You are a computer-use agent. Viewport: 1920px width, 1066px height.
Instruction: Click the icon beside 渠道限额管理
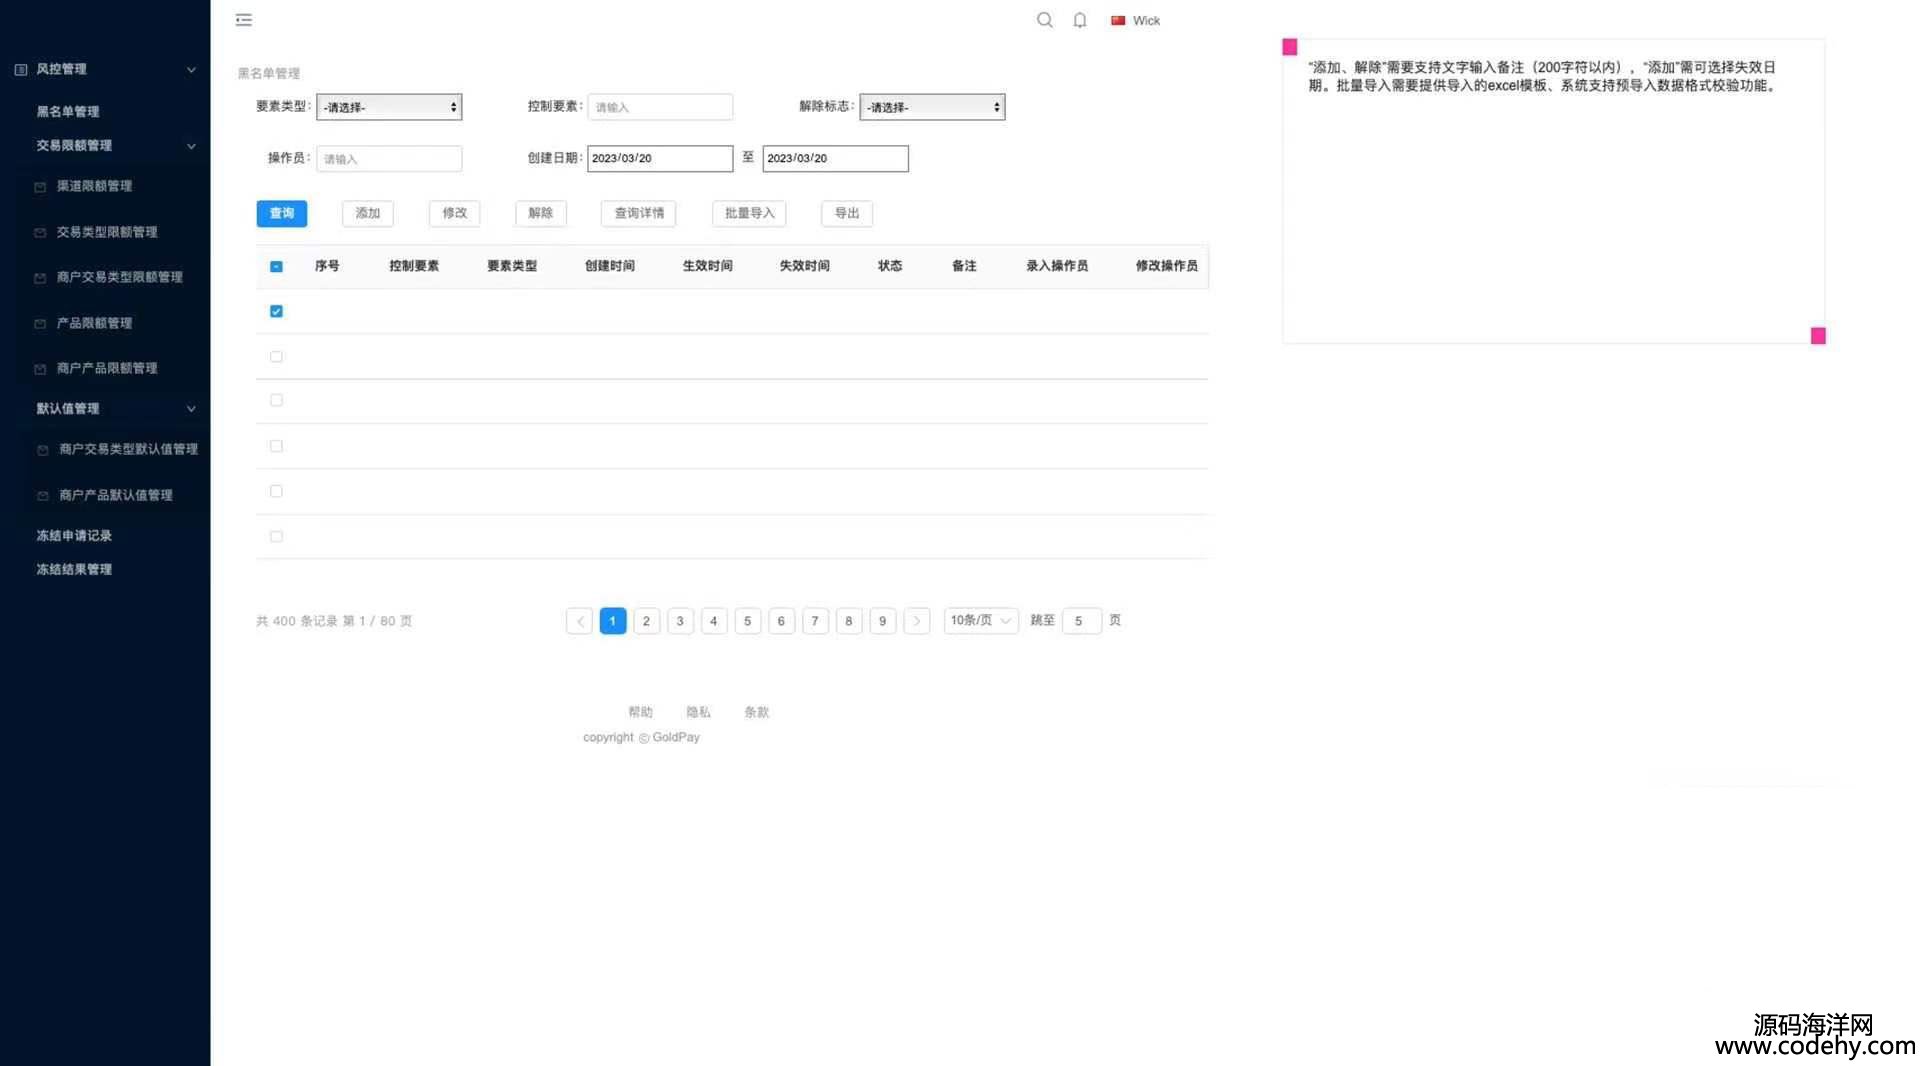40,187
